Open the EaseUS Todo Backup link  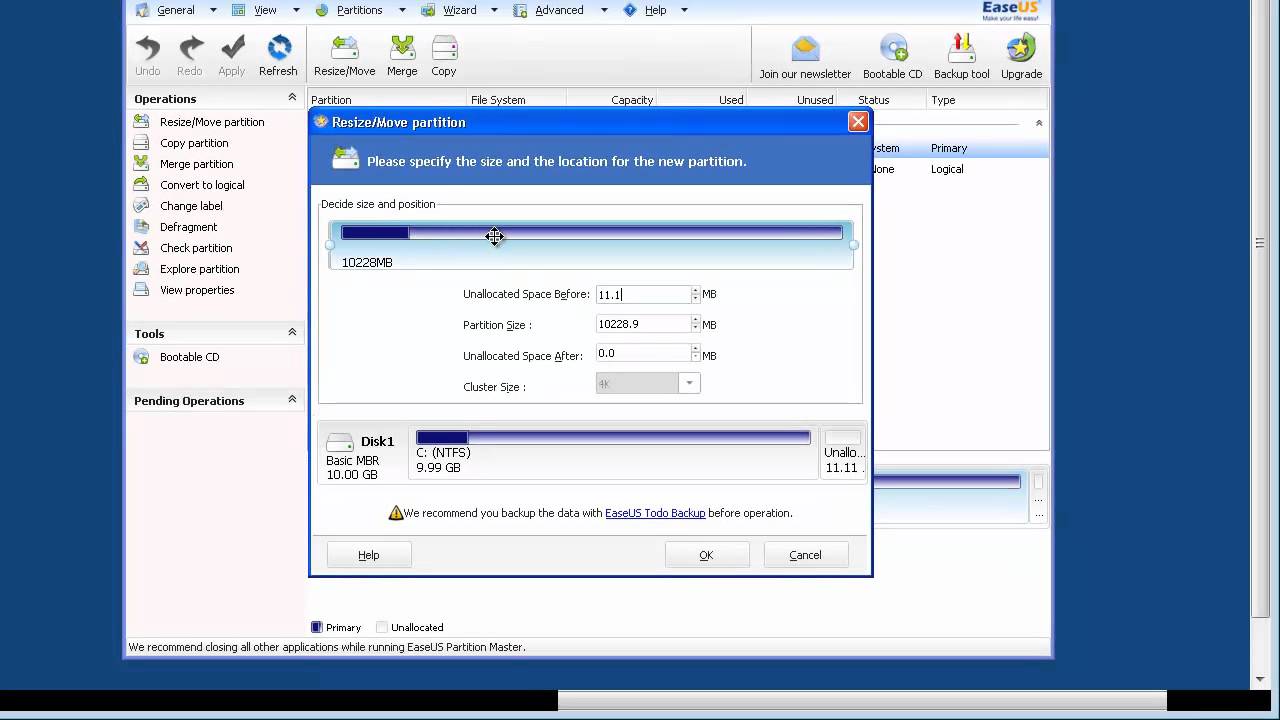[x=655, y=513]
